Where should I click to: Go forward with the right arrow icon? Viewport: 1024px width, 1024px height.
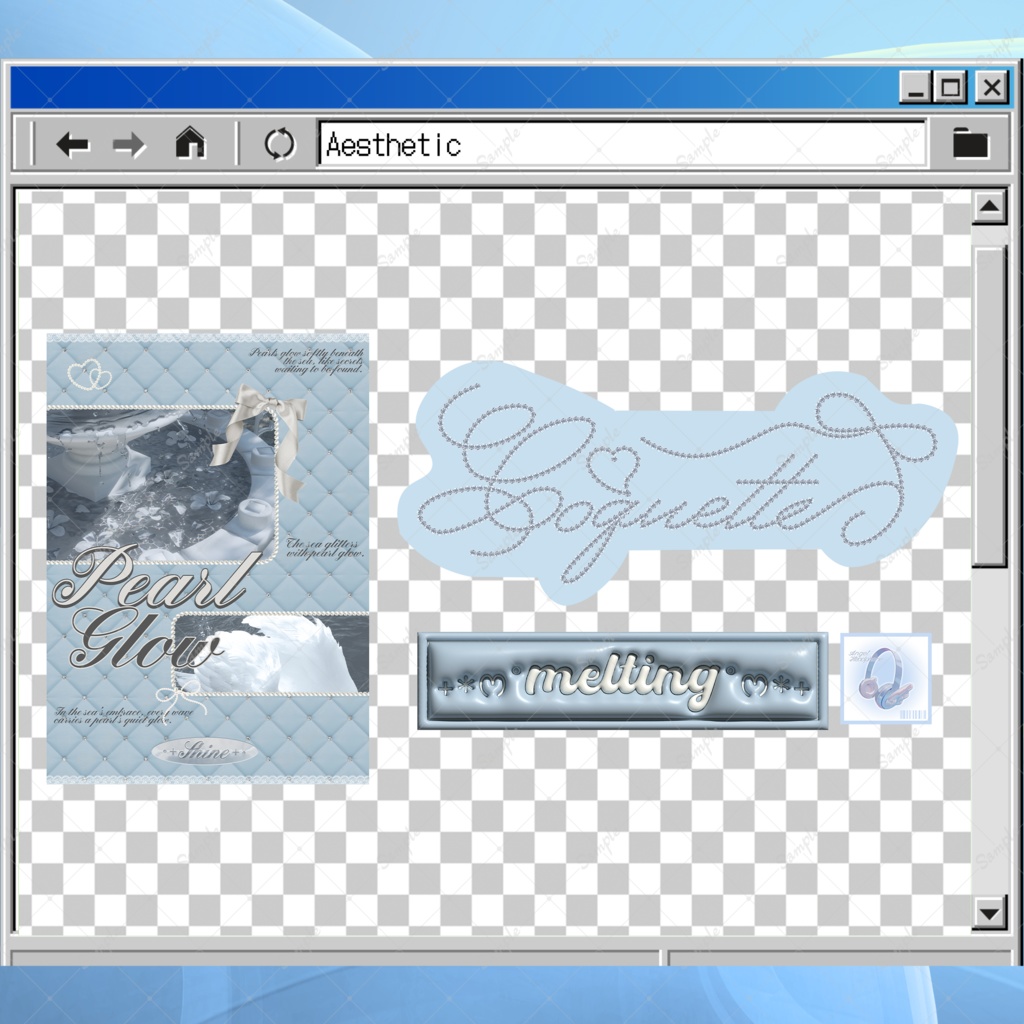pyautogui.click(x=129, y=144)
